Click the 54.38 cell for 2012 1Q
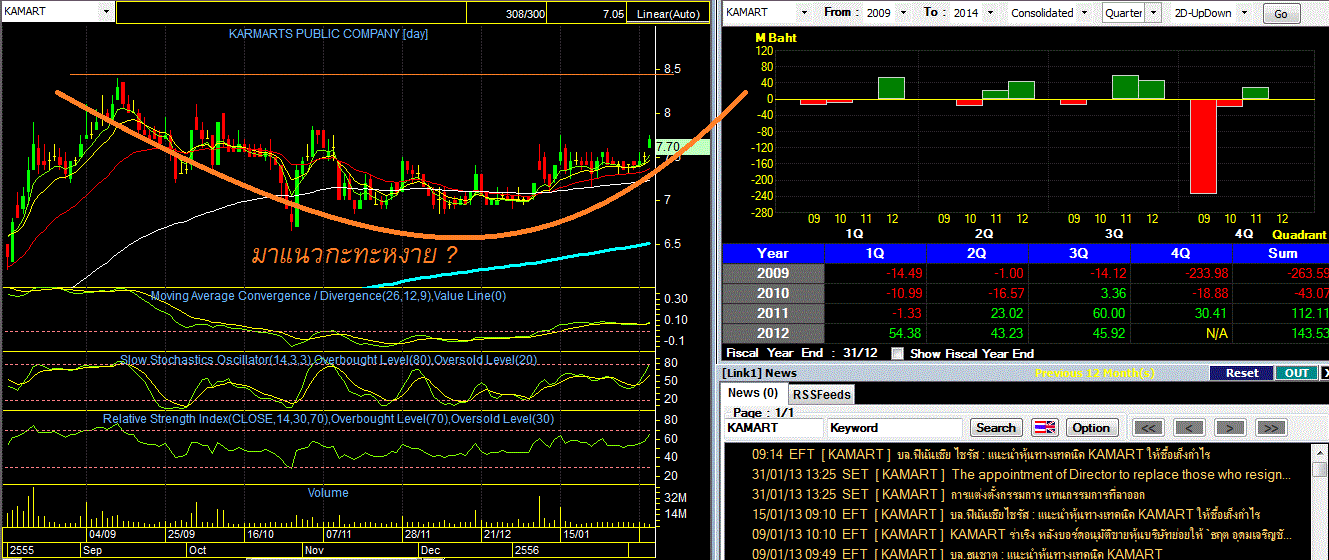 click(874, 333)
